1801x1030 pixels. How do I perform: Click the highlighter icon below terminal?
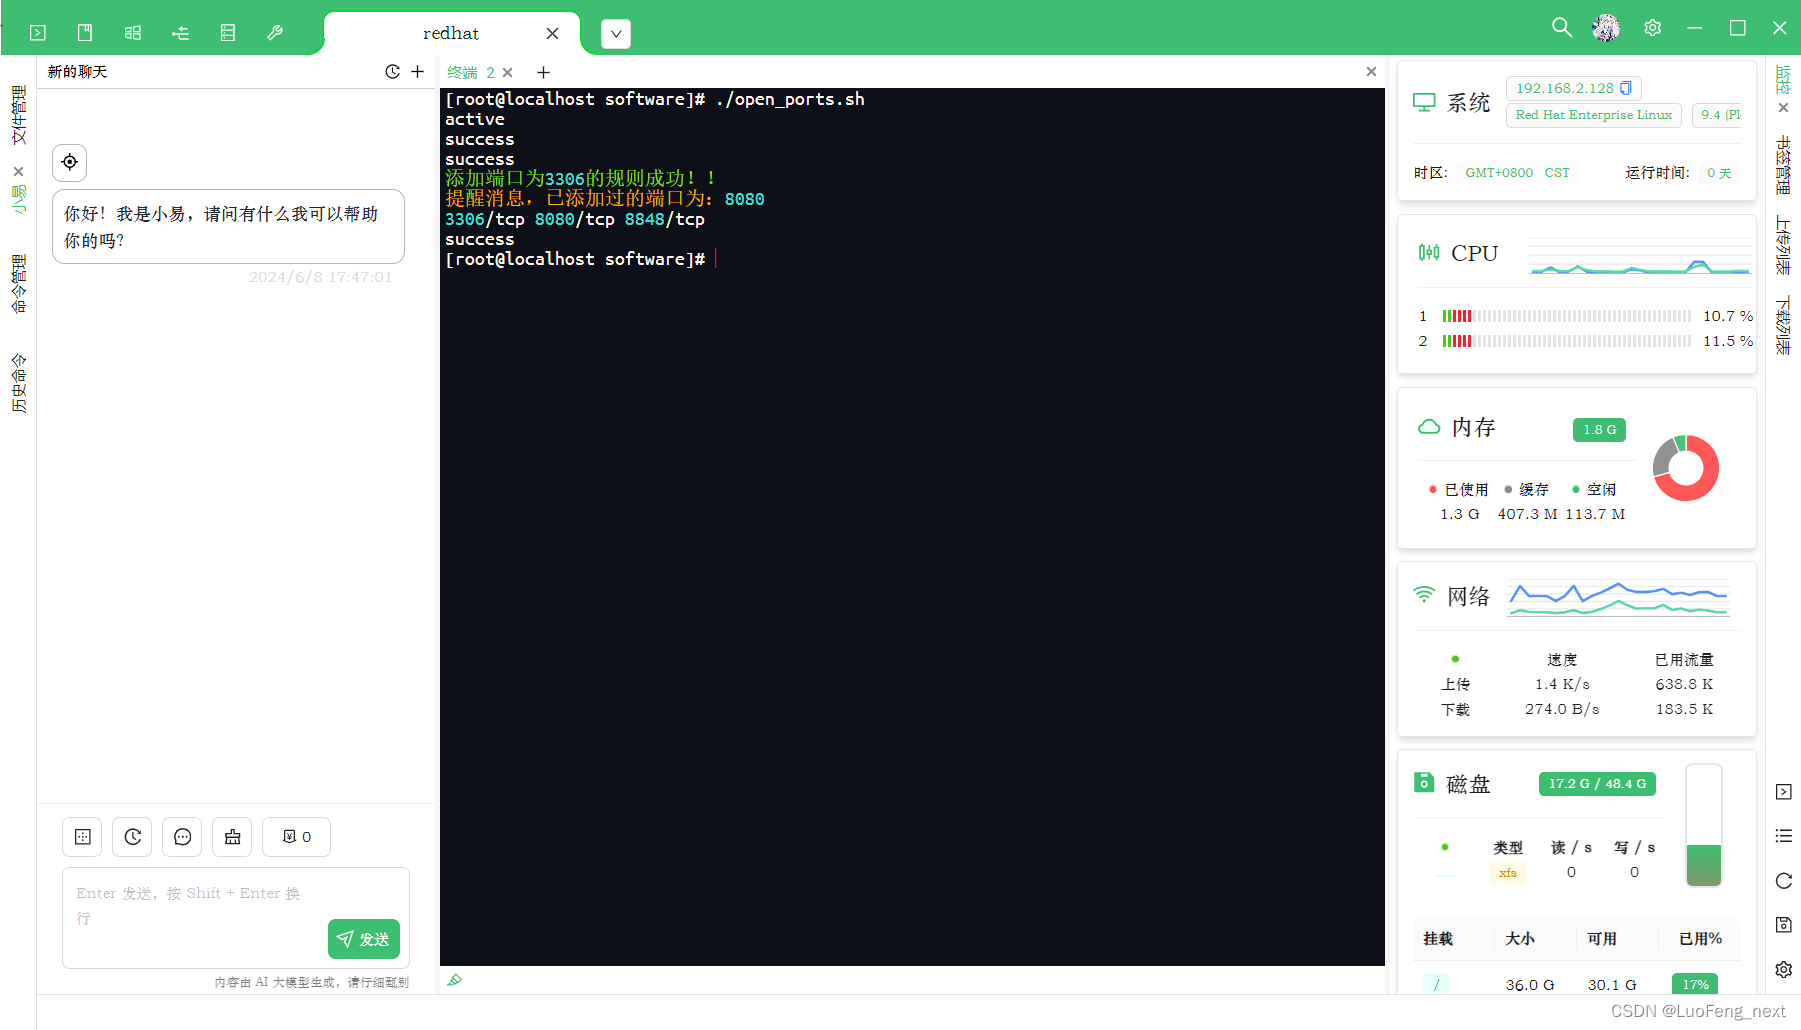click(454, 980)
